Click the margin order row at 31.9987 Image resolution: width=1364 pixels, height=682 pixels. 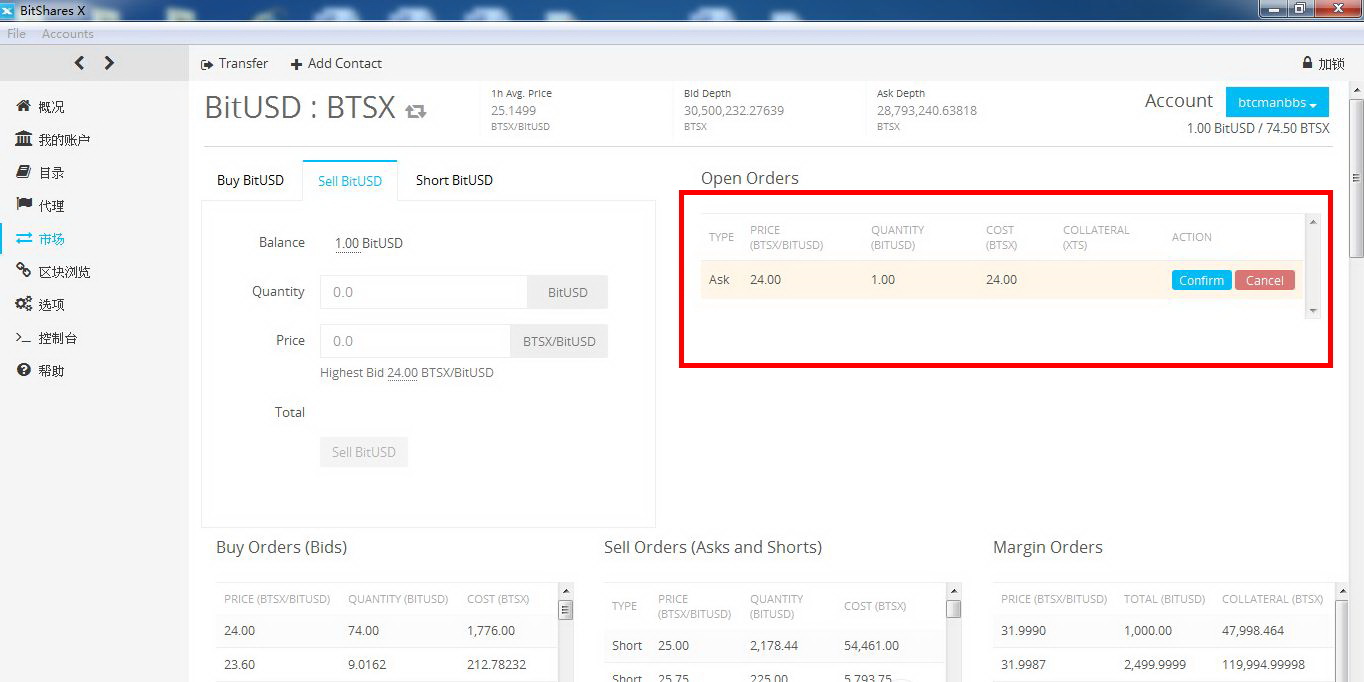pos(1163,664)
